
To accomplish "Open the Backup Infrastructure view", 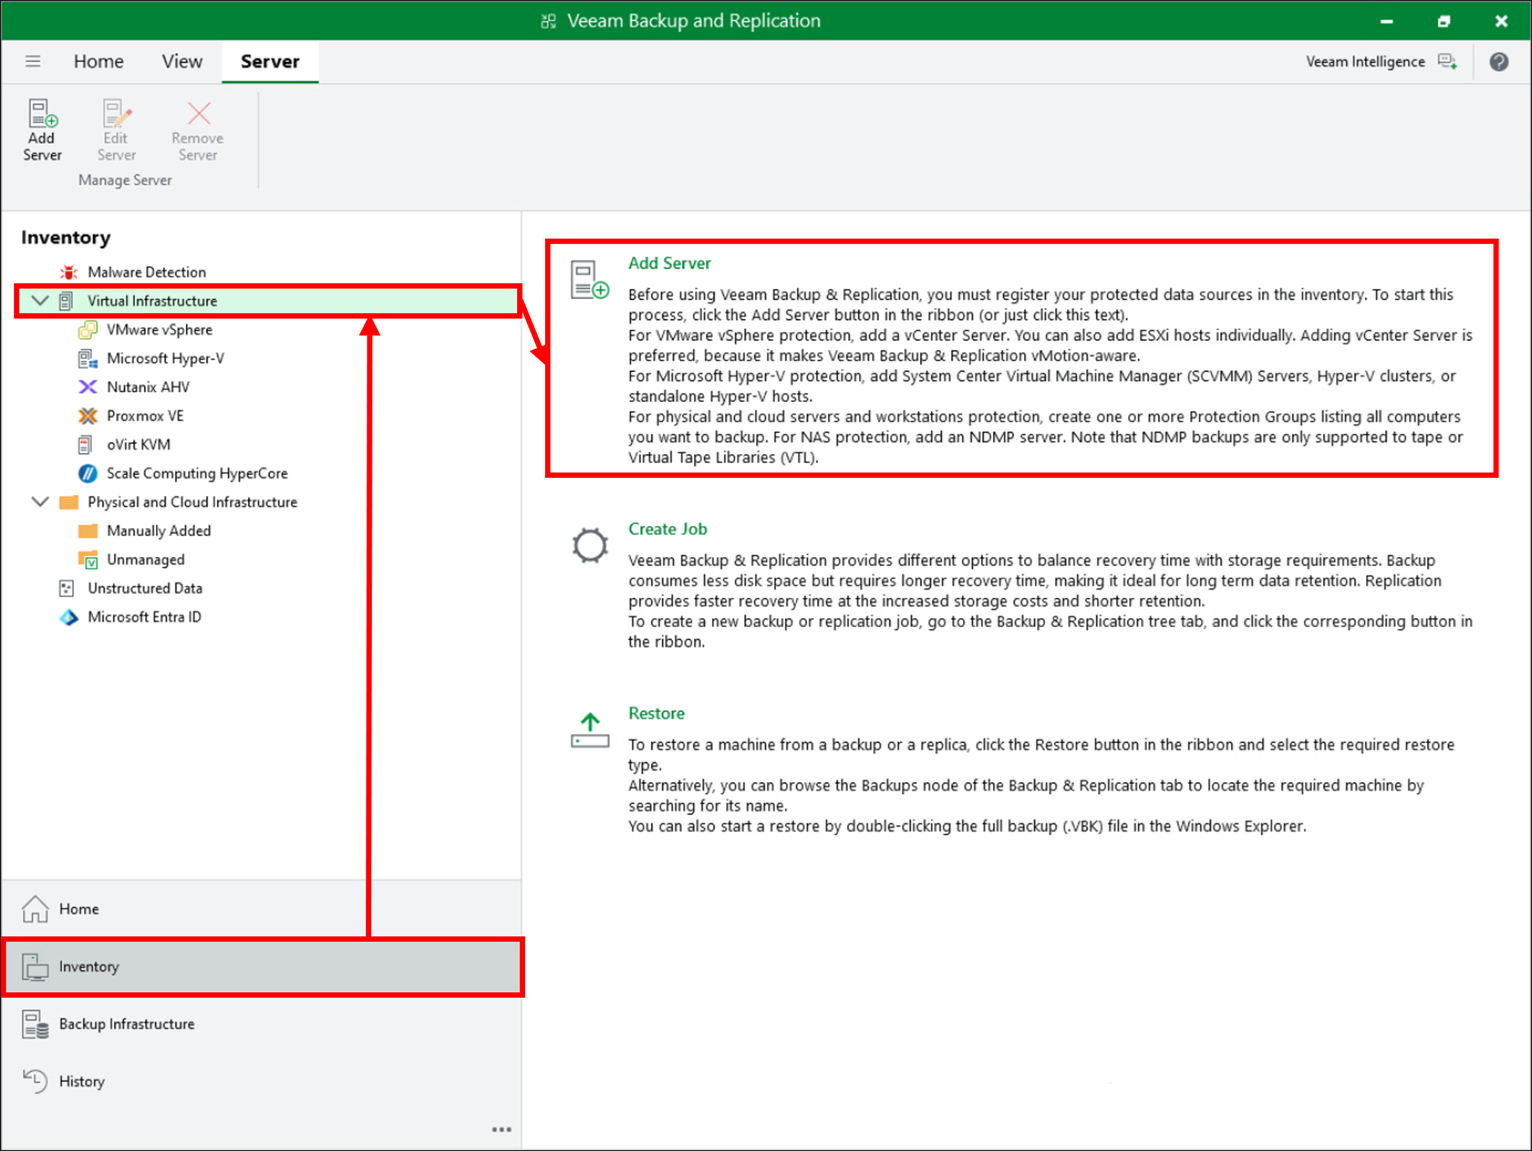I will point(126,1023).
